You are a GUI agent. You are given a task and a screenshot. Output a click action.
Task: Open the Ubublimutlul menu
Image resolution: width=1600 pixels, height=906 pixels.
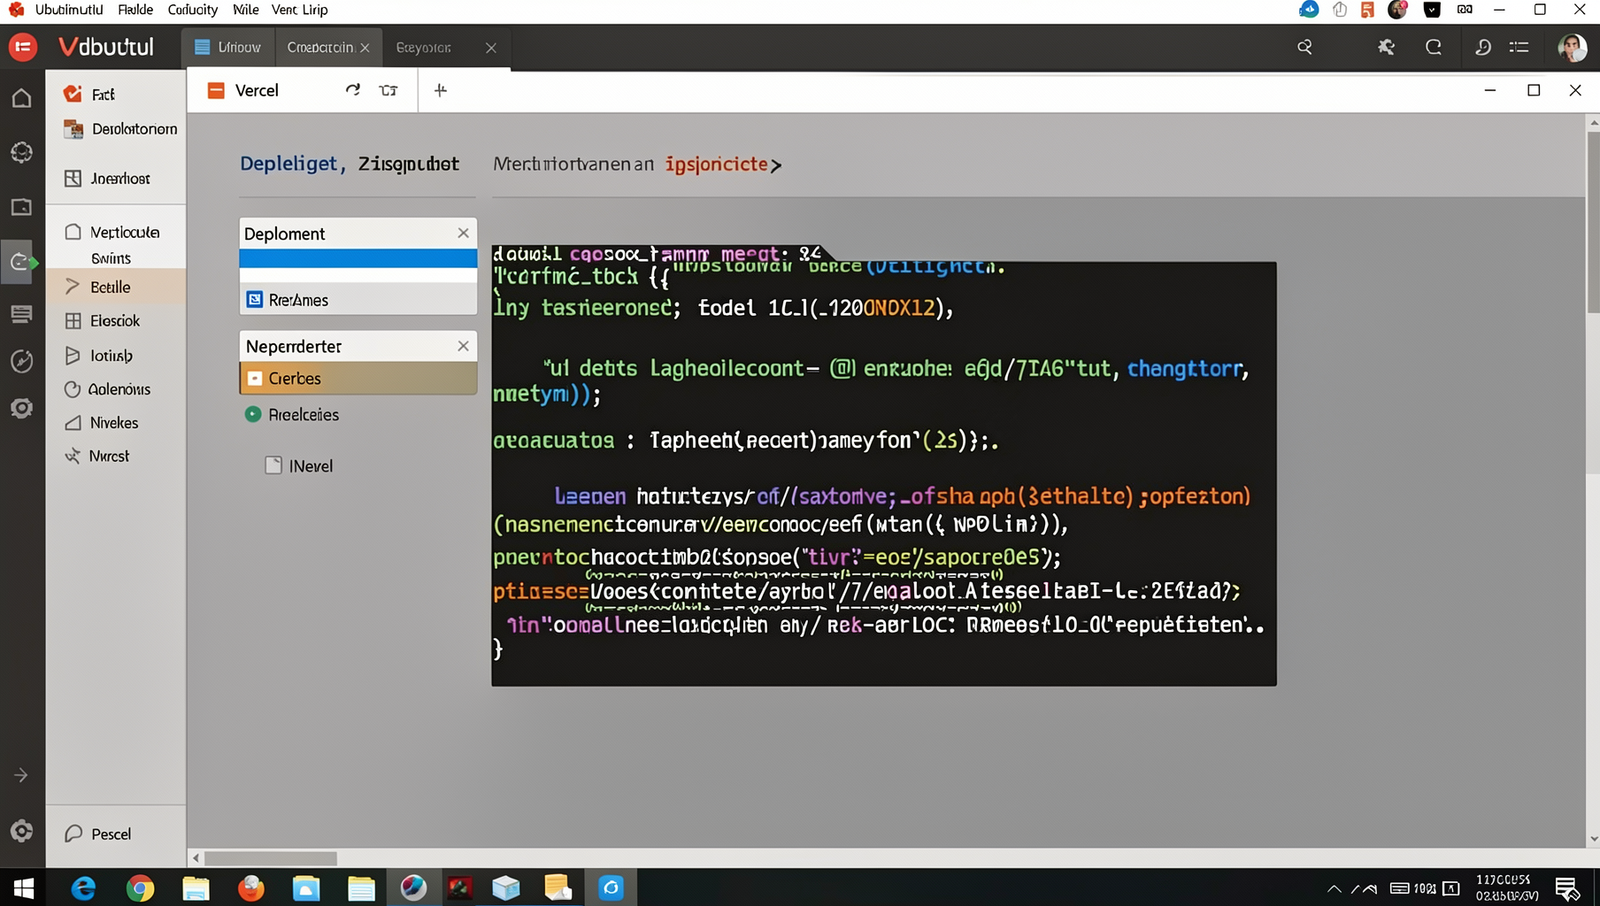(69, 10)
